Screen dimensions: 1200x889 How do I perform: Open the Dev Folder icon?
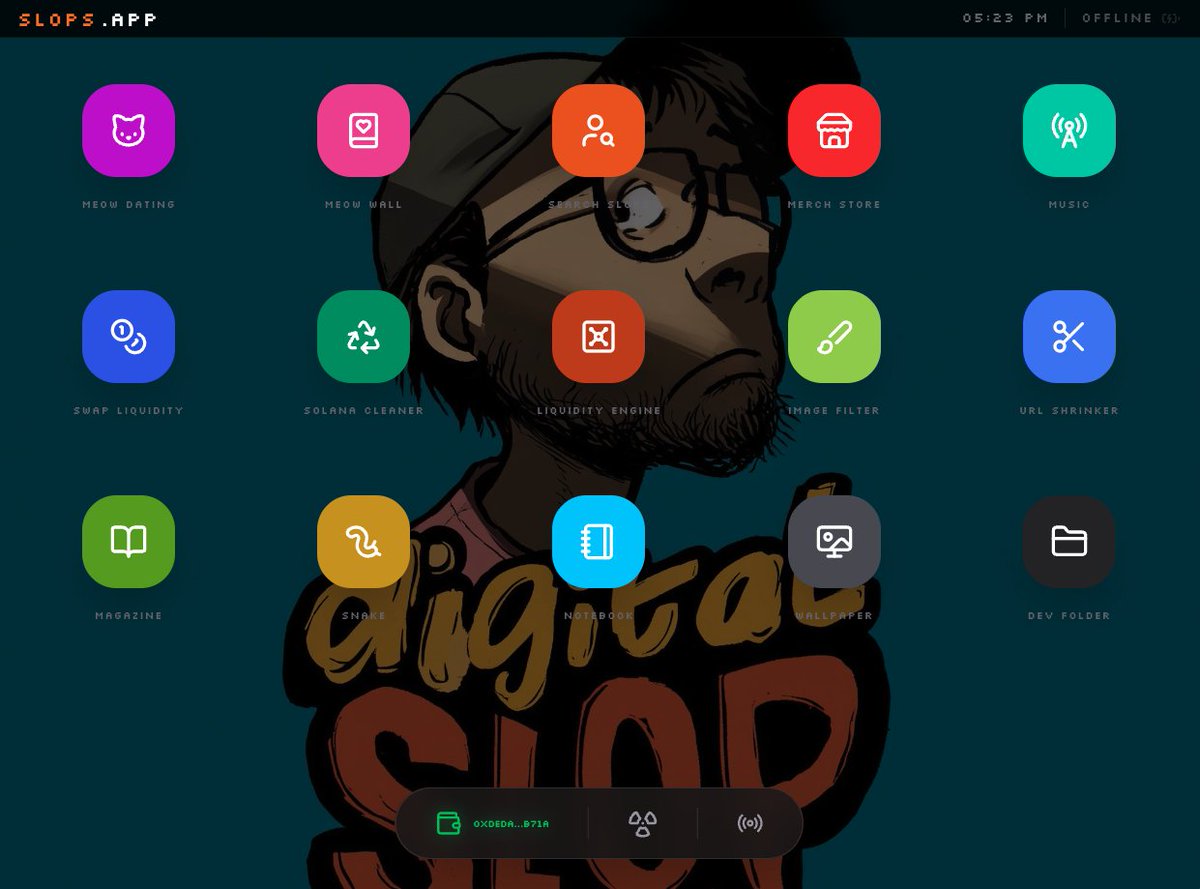pos(1069,541)
